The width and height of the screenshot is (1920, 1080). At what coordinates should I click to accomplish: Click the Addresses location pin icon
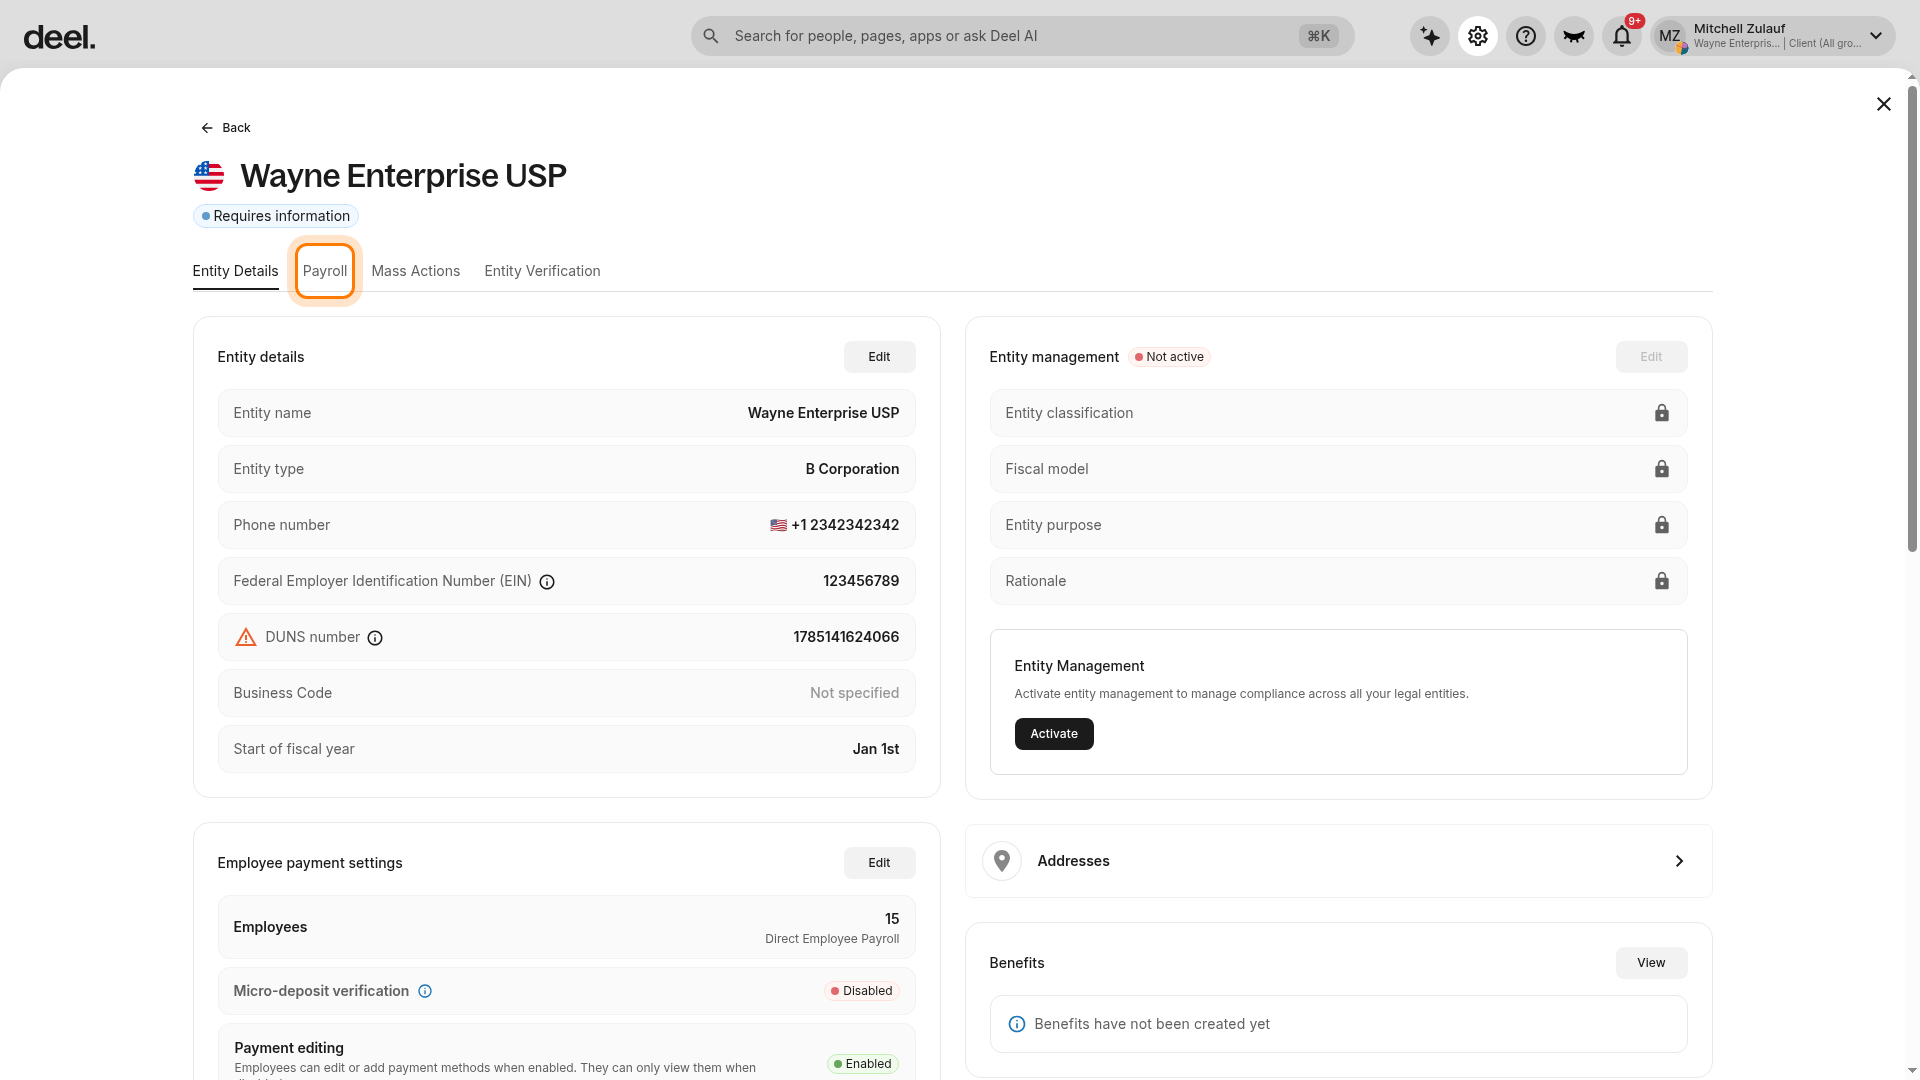1002,861
